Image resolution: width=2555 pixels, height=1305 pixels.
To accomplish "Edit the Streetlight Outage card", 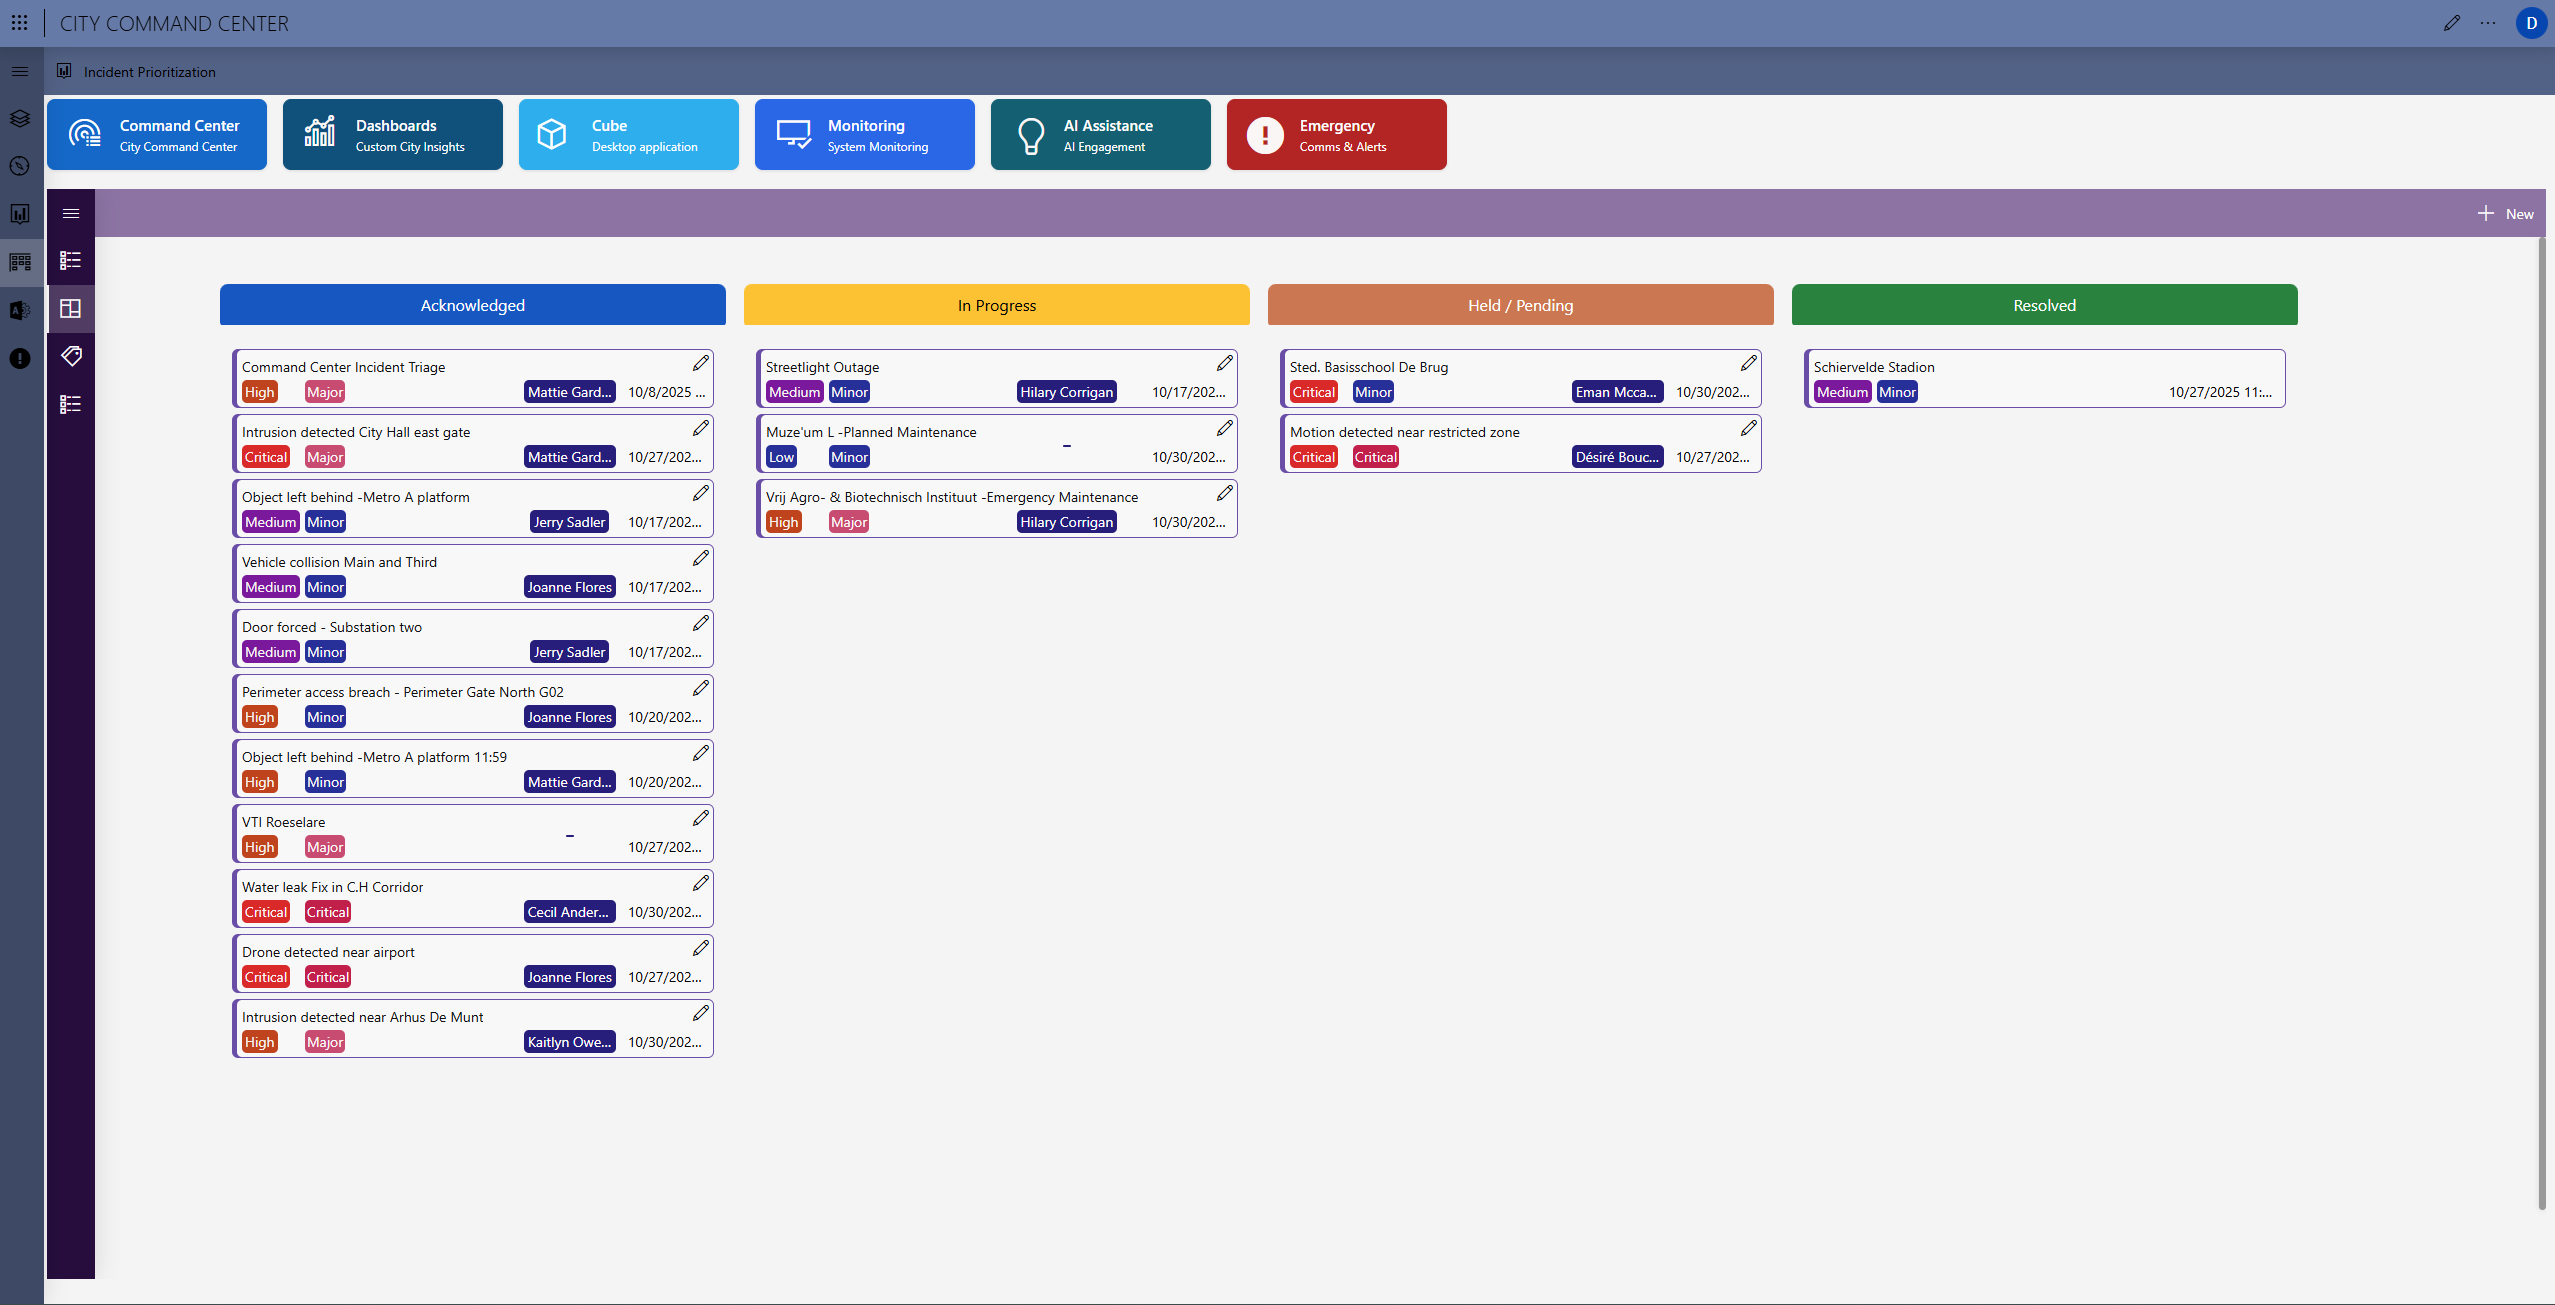I will (x=1224, y=363).
